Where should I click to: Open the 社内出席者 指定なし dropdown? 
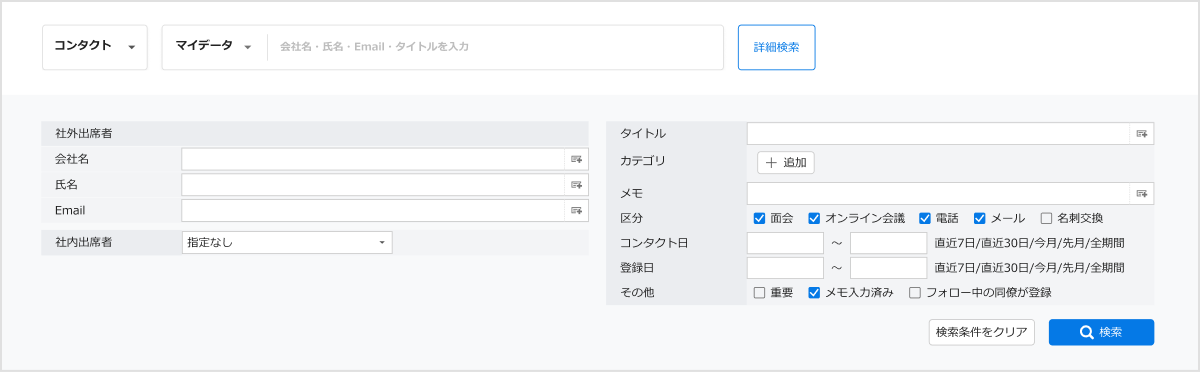pyautogui.click(x=287, y=242)
